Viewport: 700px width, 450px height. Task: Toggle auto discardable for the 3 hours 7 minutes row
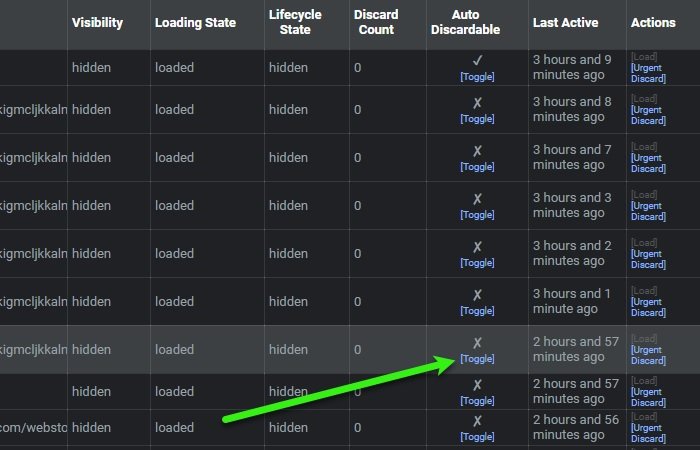point(477,167)
